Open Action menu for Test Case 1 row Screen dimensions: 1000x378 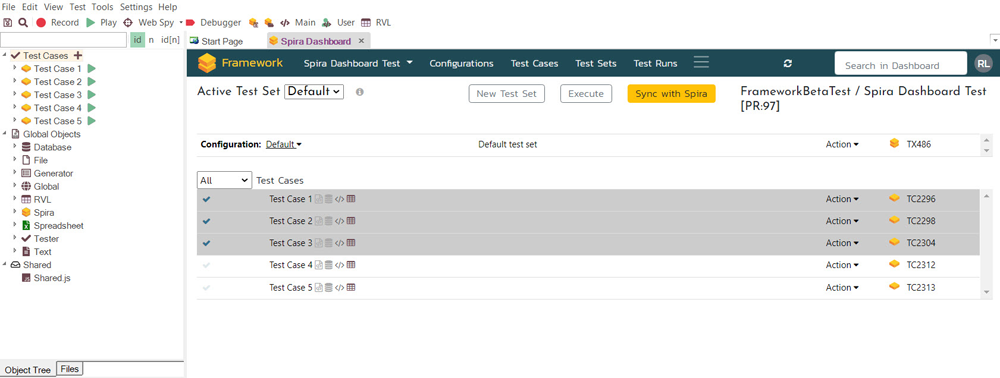(x=842, y=199)
